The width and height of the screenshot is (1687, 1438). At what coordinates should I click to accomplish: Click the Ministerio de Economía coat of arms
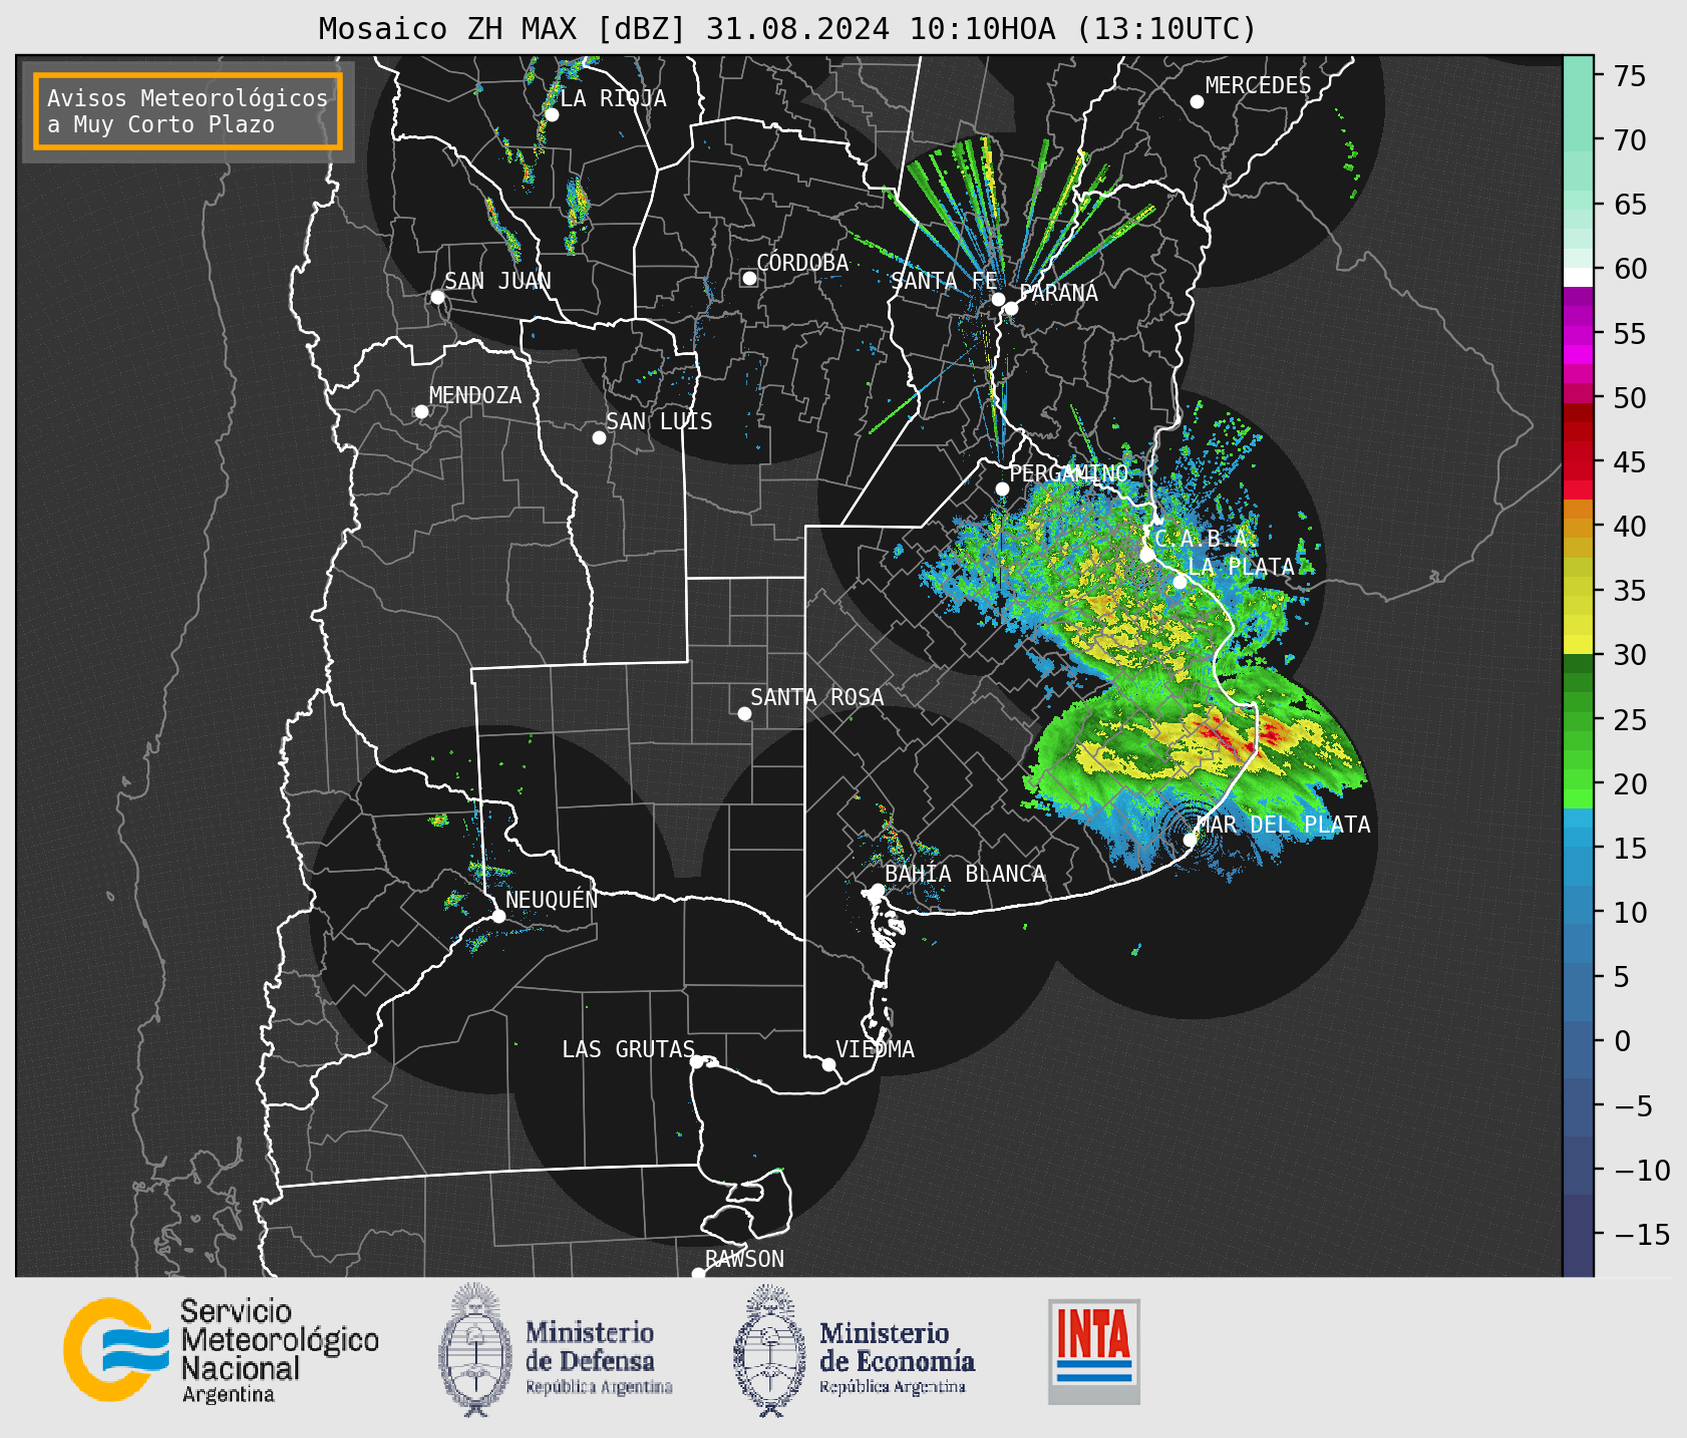coord(770,1351)
